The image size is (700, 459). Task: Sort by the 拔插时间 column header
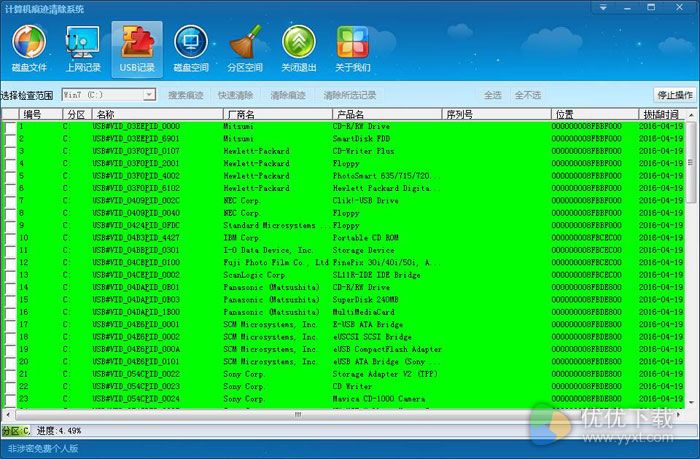tap(662, 115)
